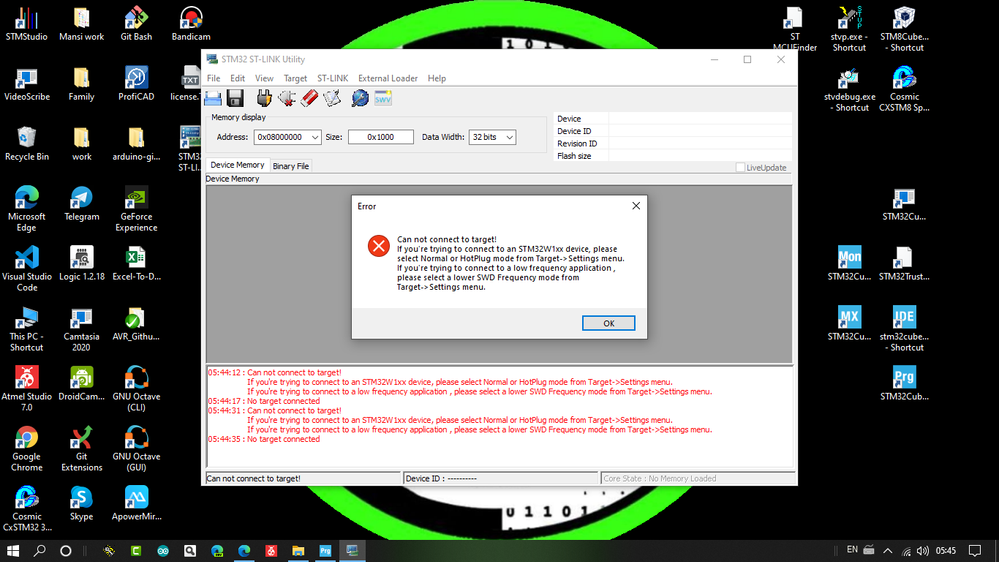
Task: Click the Cortana circle icon in taskbar
Action: [x=66, y=551]
